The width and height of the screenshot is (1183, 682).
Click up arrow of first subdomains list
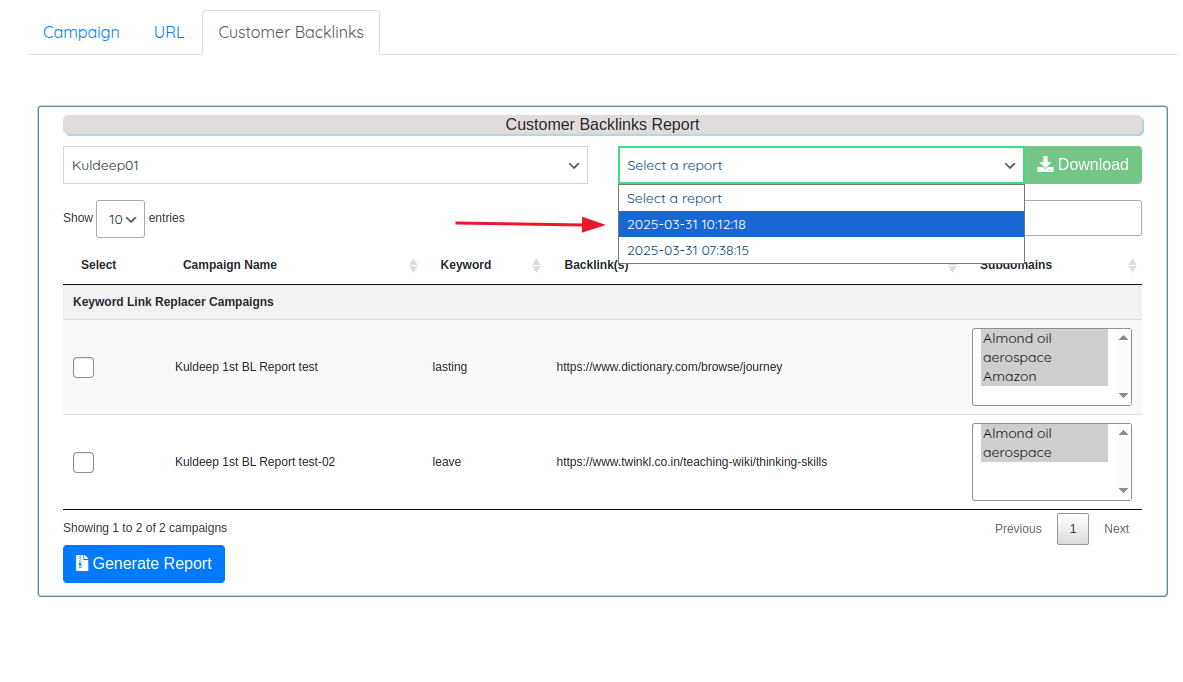click(x=1123, y=338)
